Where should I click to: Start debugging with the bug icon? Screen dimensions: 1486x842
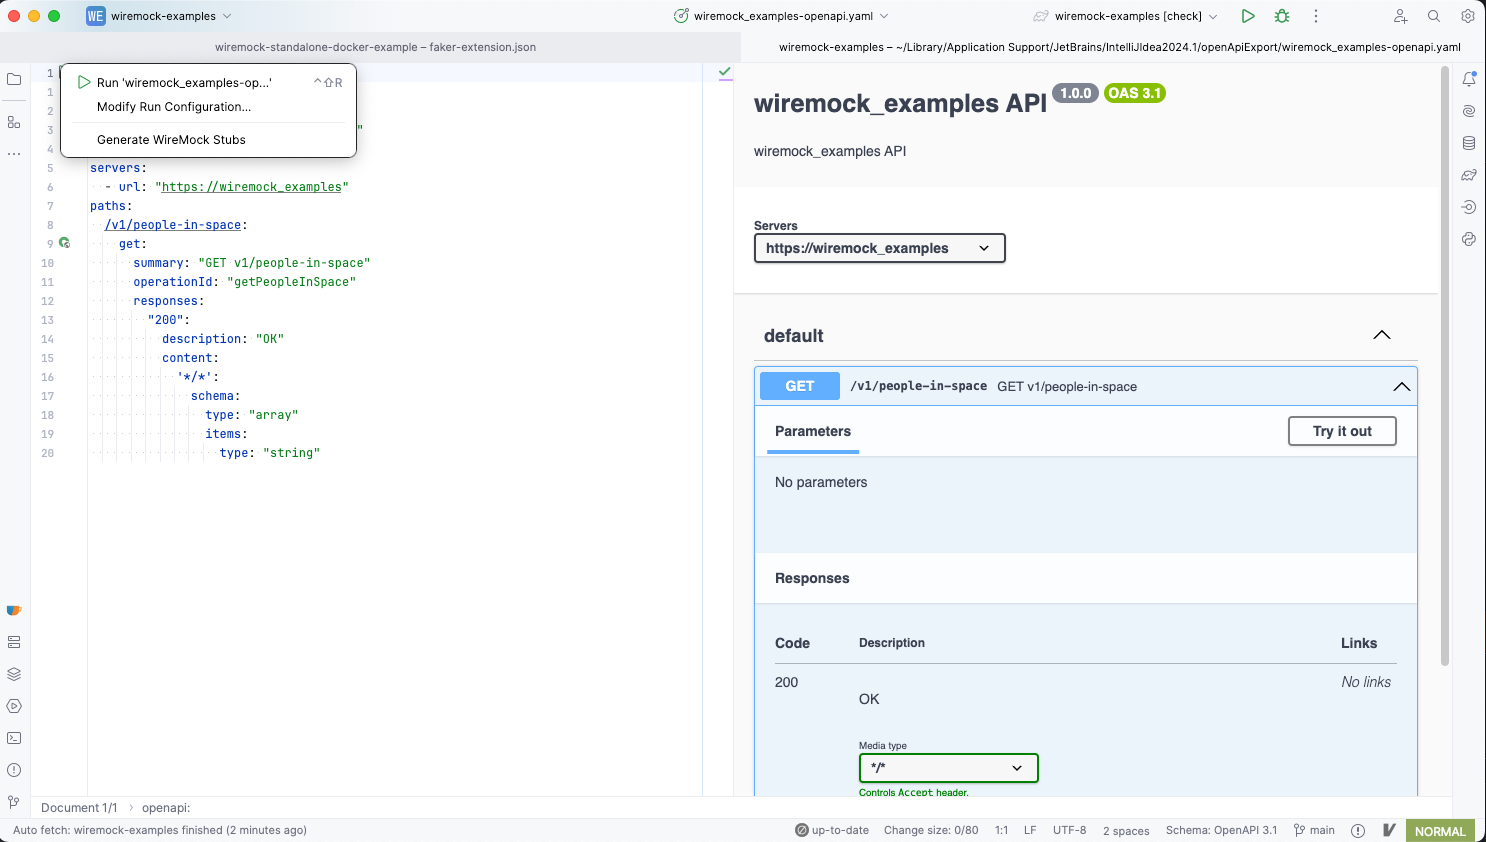[x=1282, y=16]
